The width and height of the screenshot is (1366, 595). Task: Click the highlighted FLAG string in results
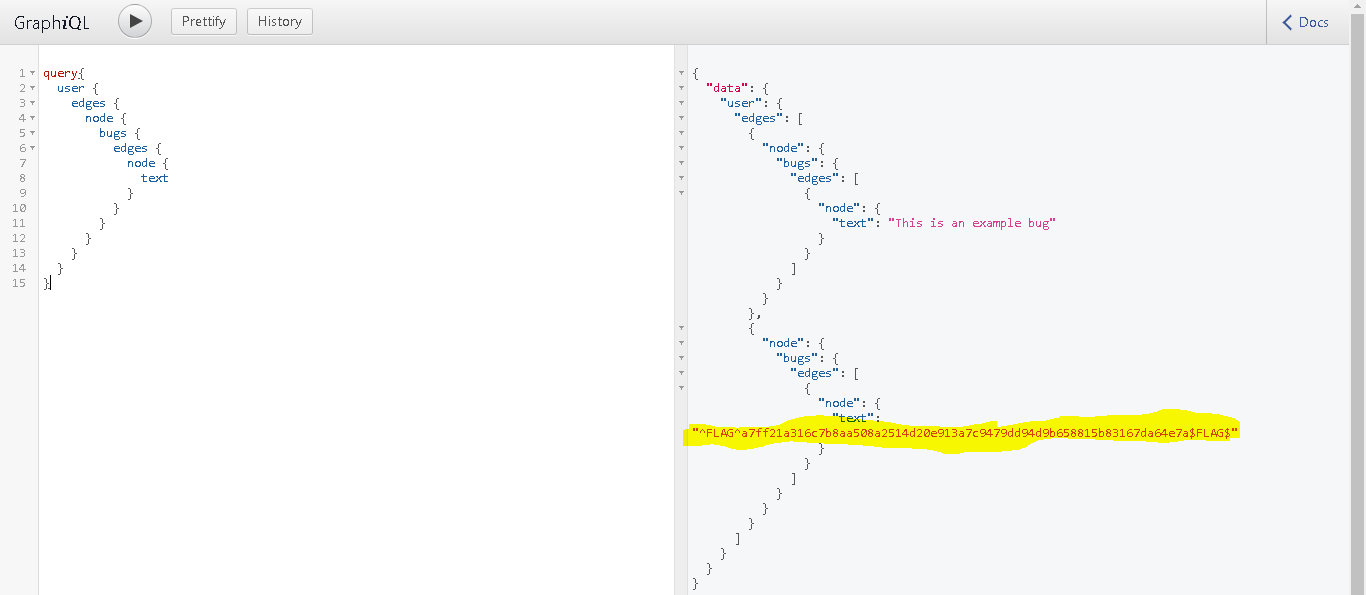965,433
